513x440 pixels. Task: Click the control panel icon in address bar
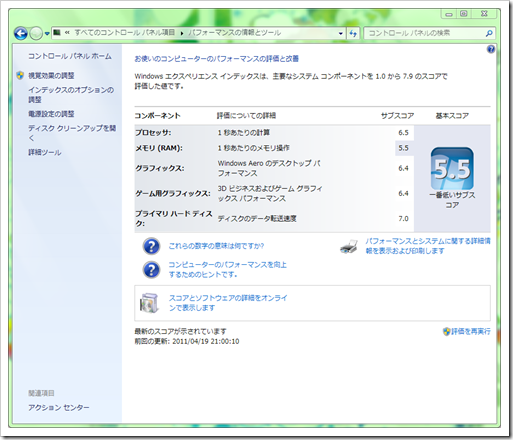pos(57,33)
